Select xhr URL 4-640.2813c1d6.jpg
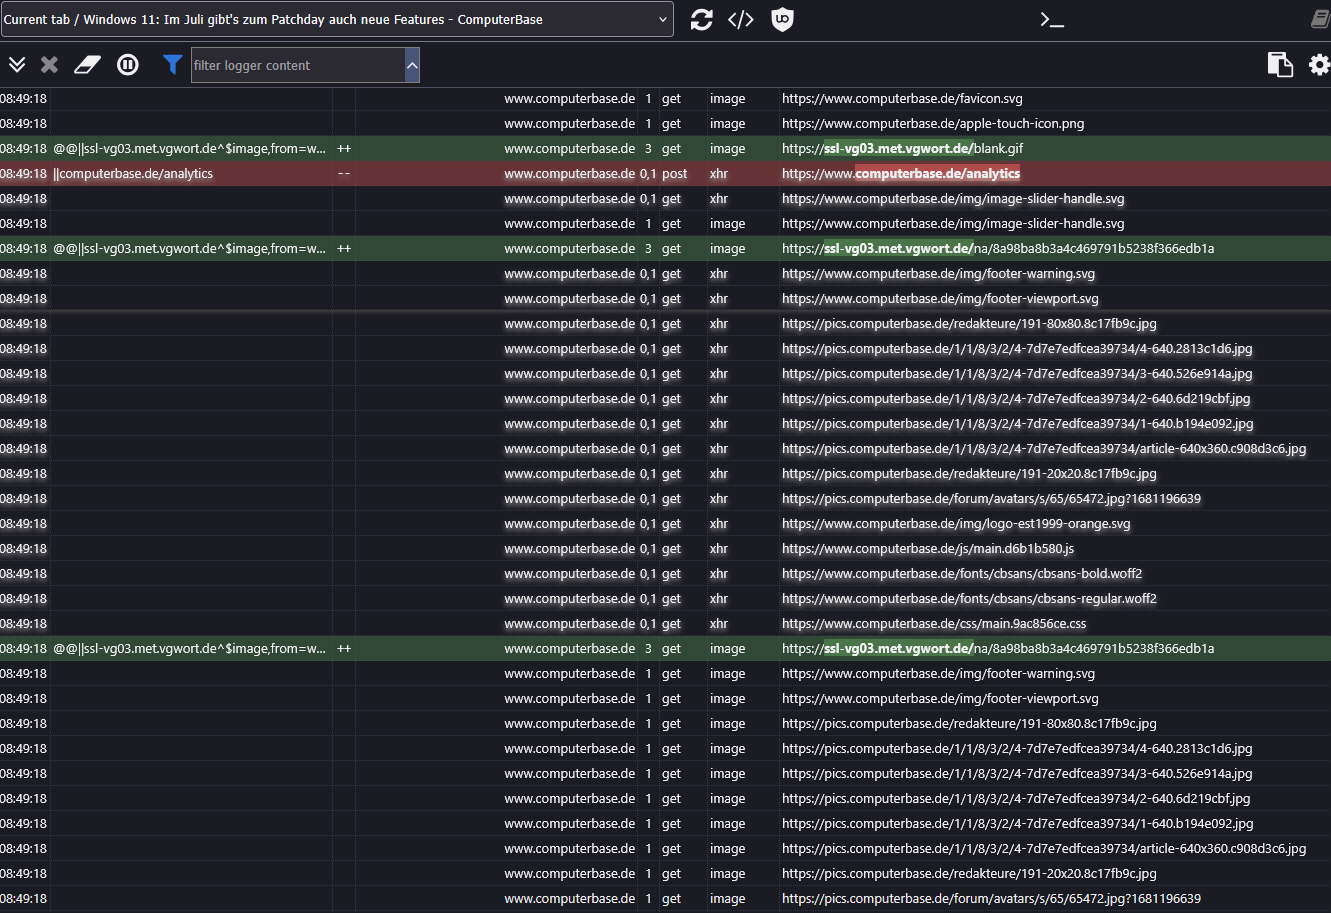 click(x=1017, y=349)
